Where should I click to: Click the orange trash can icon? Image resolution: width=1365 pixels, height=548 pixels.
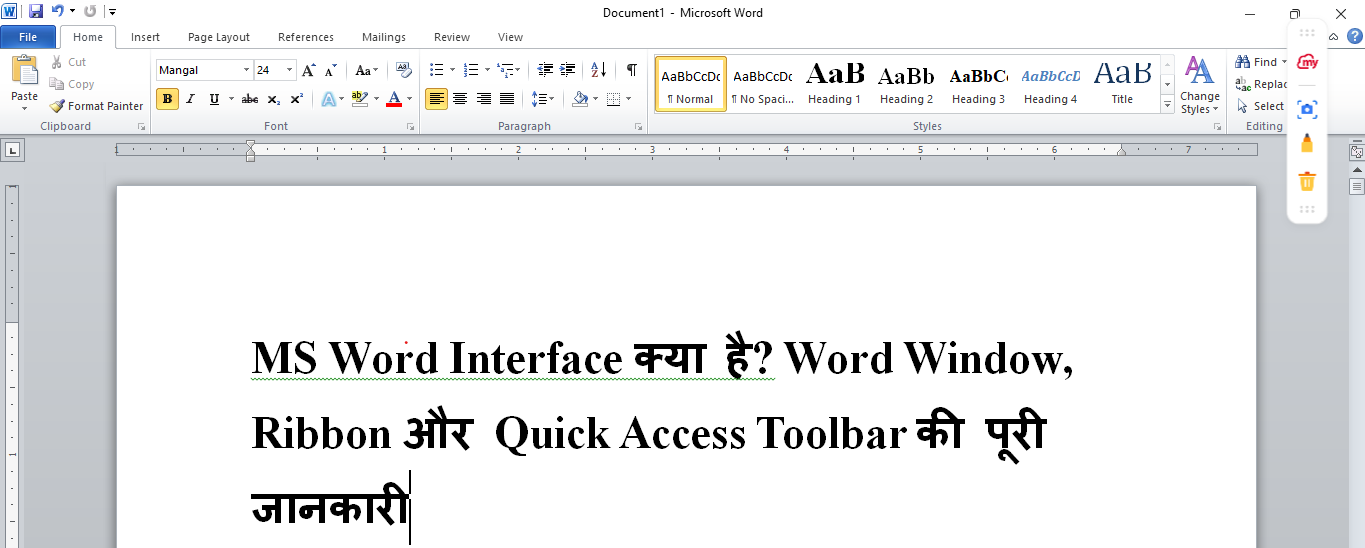(x=1306, y=181)
